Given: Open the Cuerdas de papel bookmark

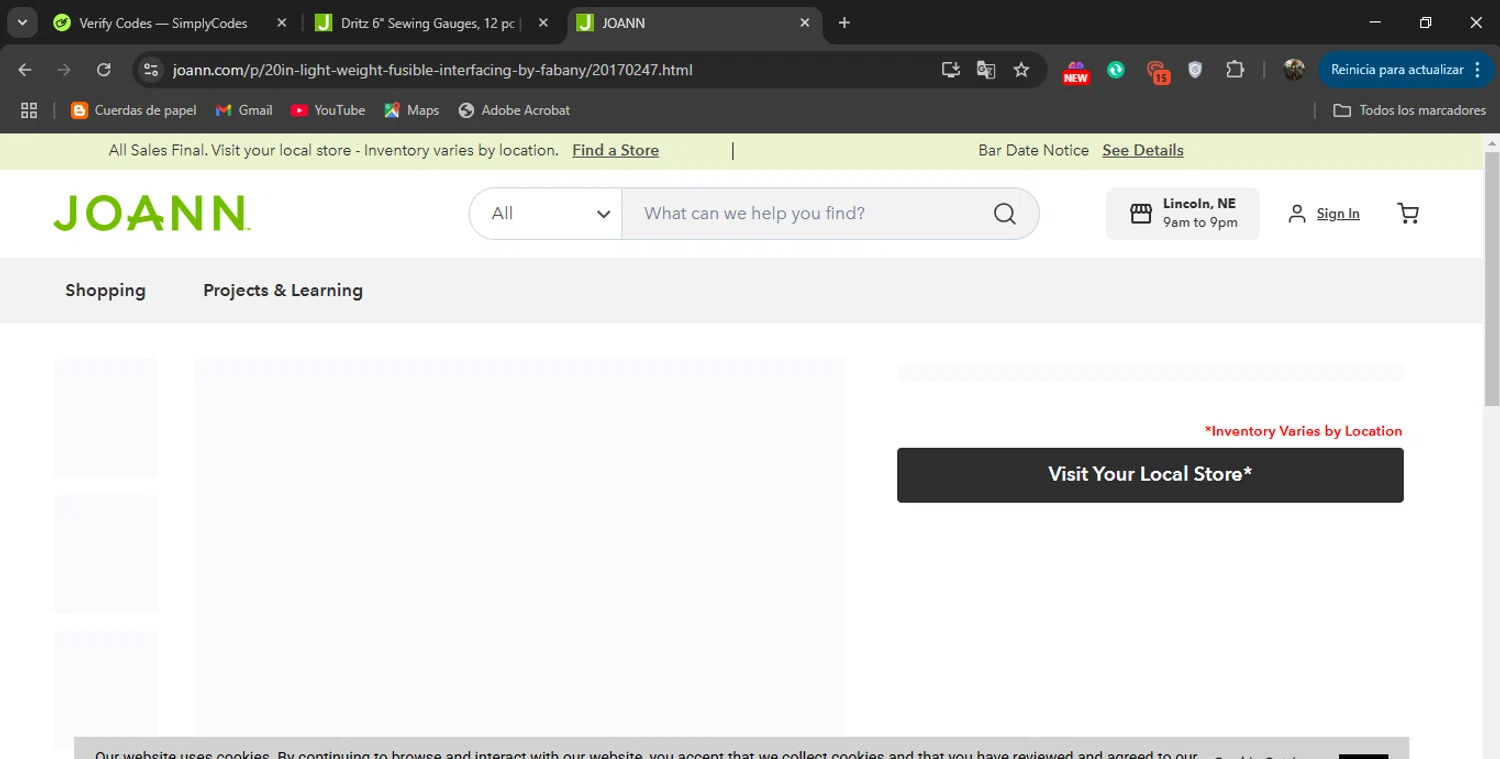Looking at the screenshot, I should pyautogui.click(x=134, y=110).
